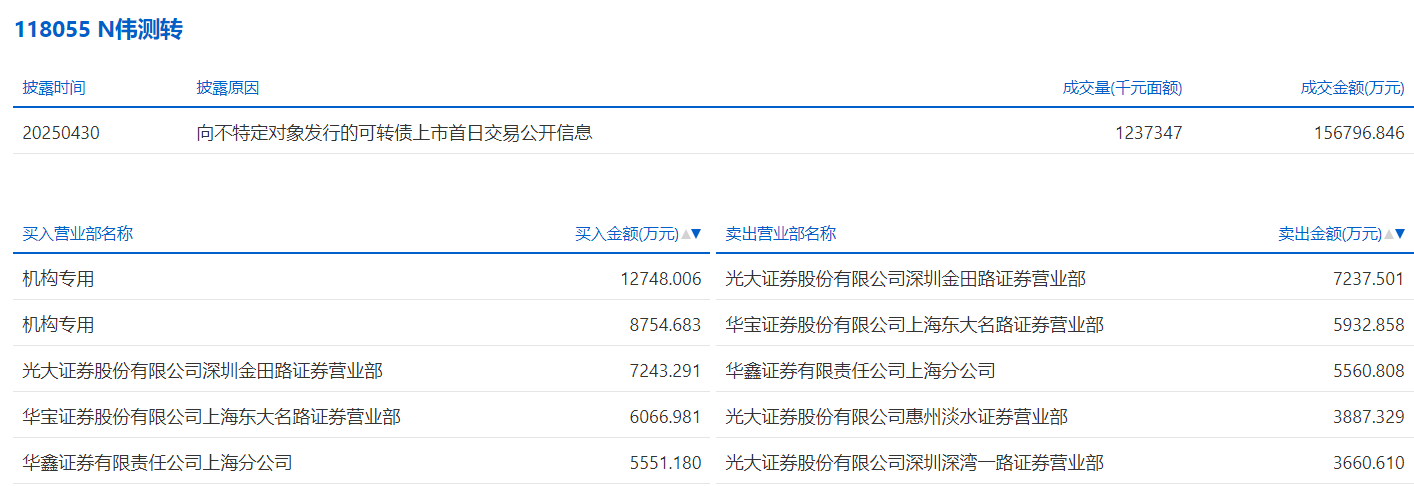1414x486 pixels.
Task: Click seller 光大证券惠州淡水证券营业部
Action: click(x=896, y=417)
